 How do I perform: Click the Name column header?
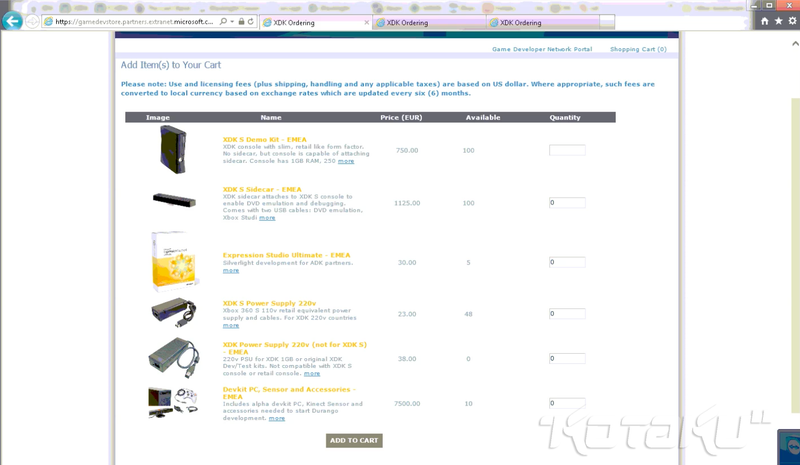click(271, 117)
